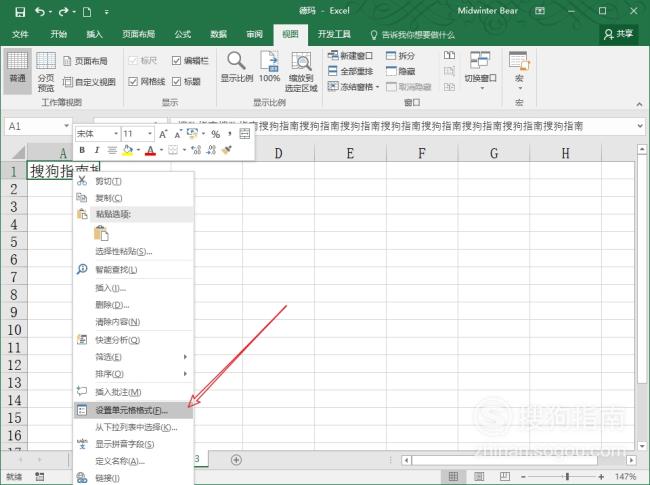
Task: Switch to the 开始 Home tab
Action: click(x=58, y=34)
